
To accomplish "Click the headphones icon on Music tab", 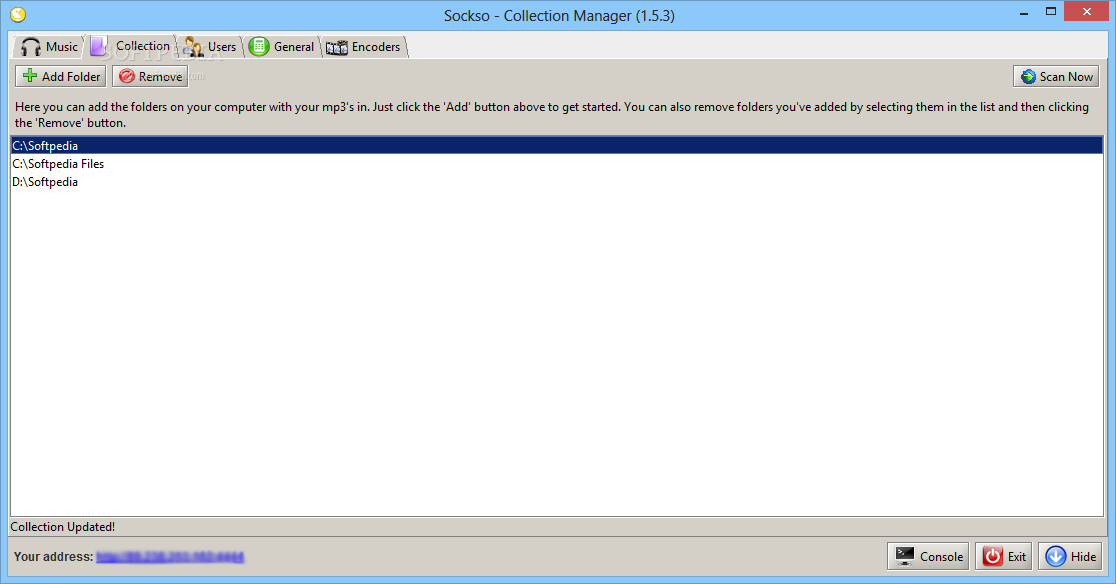I will click(31, 47).
